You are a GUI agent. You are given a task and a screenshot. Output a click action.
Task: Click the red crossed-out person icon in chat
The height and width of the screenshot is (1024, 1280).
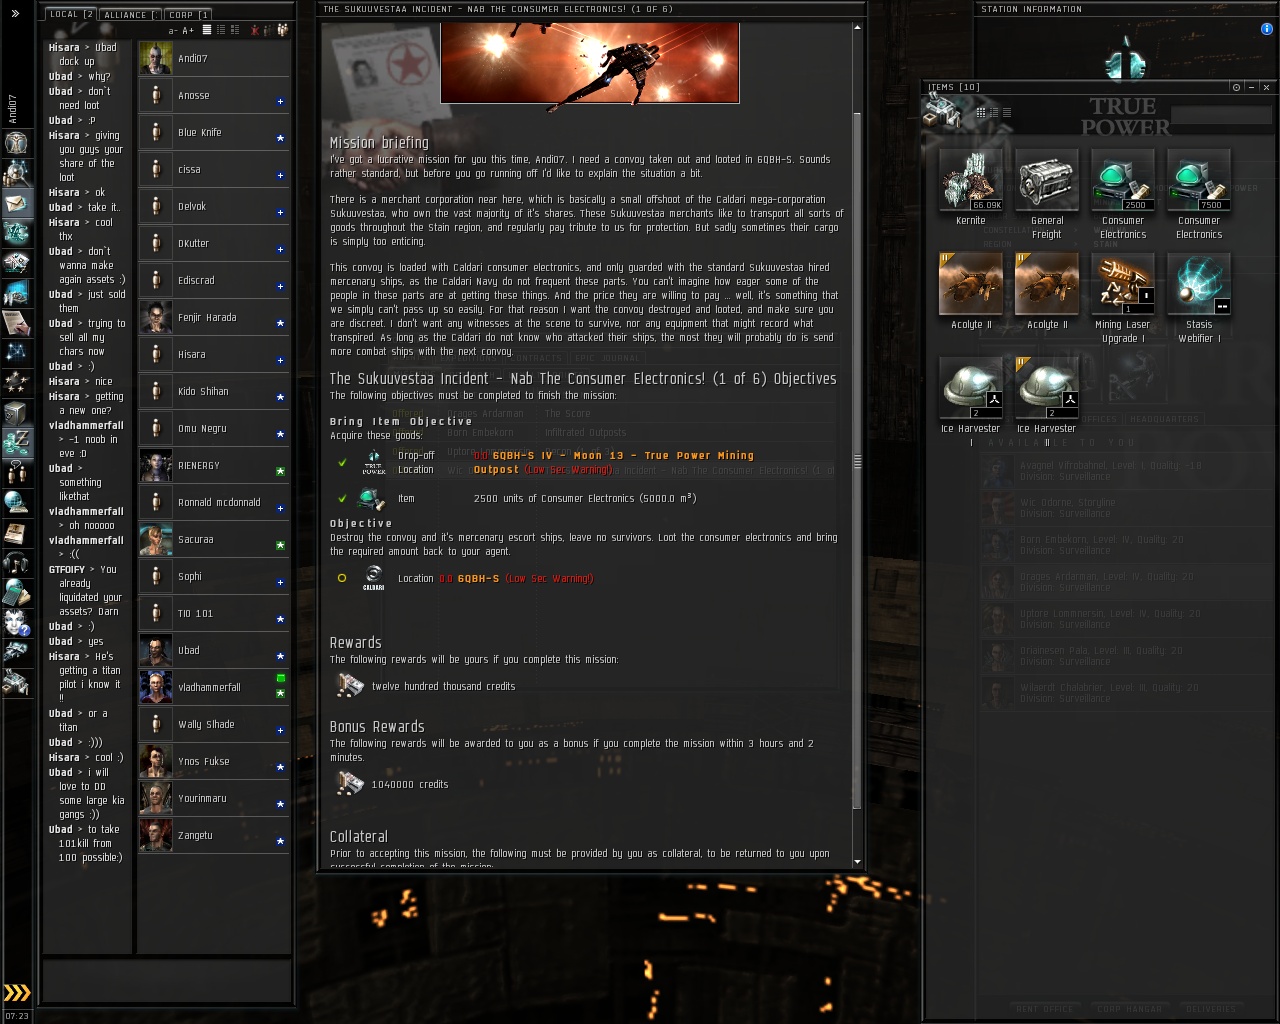click(x=255, y=30)
